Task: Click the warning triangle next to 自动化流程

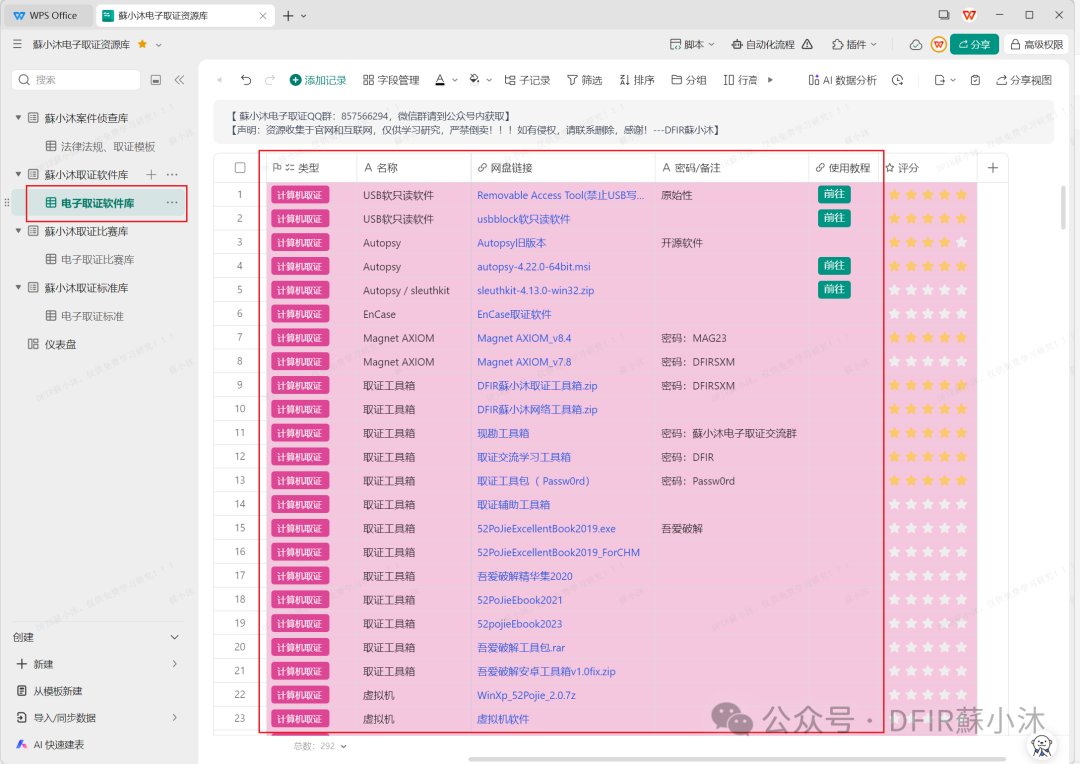Action: (x=807, y=44)
